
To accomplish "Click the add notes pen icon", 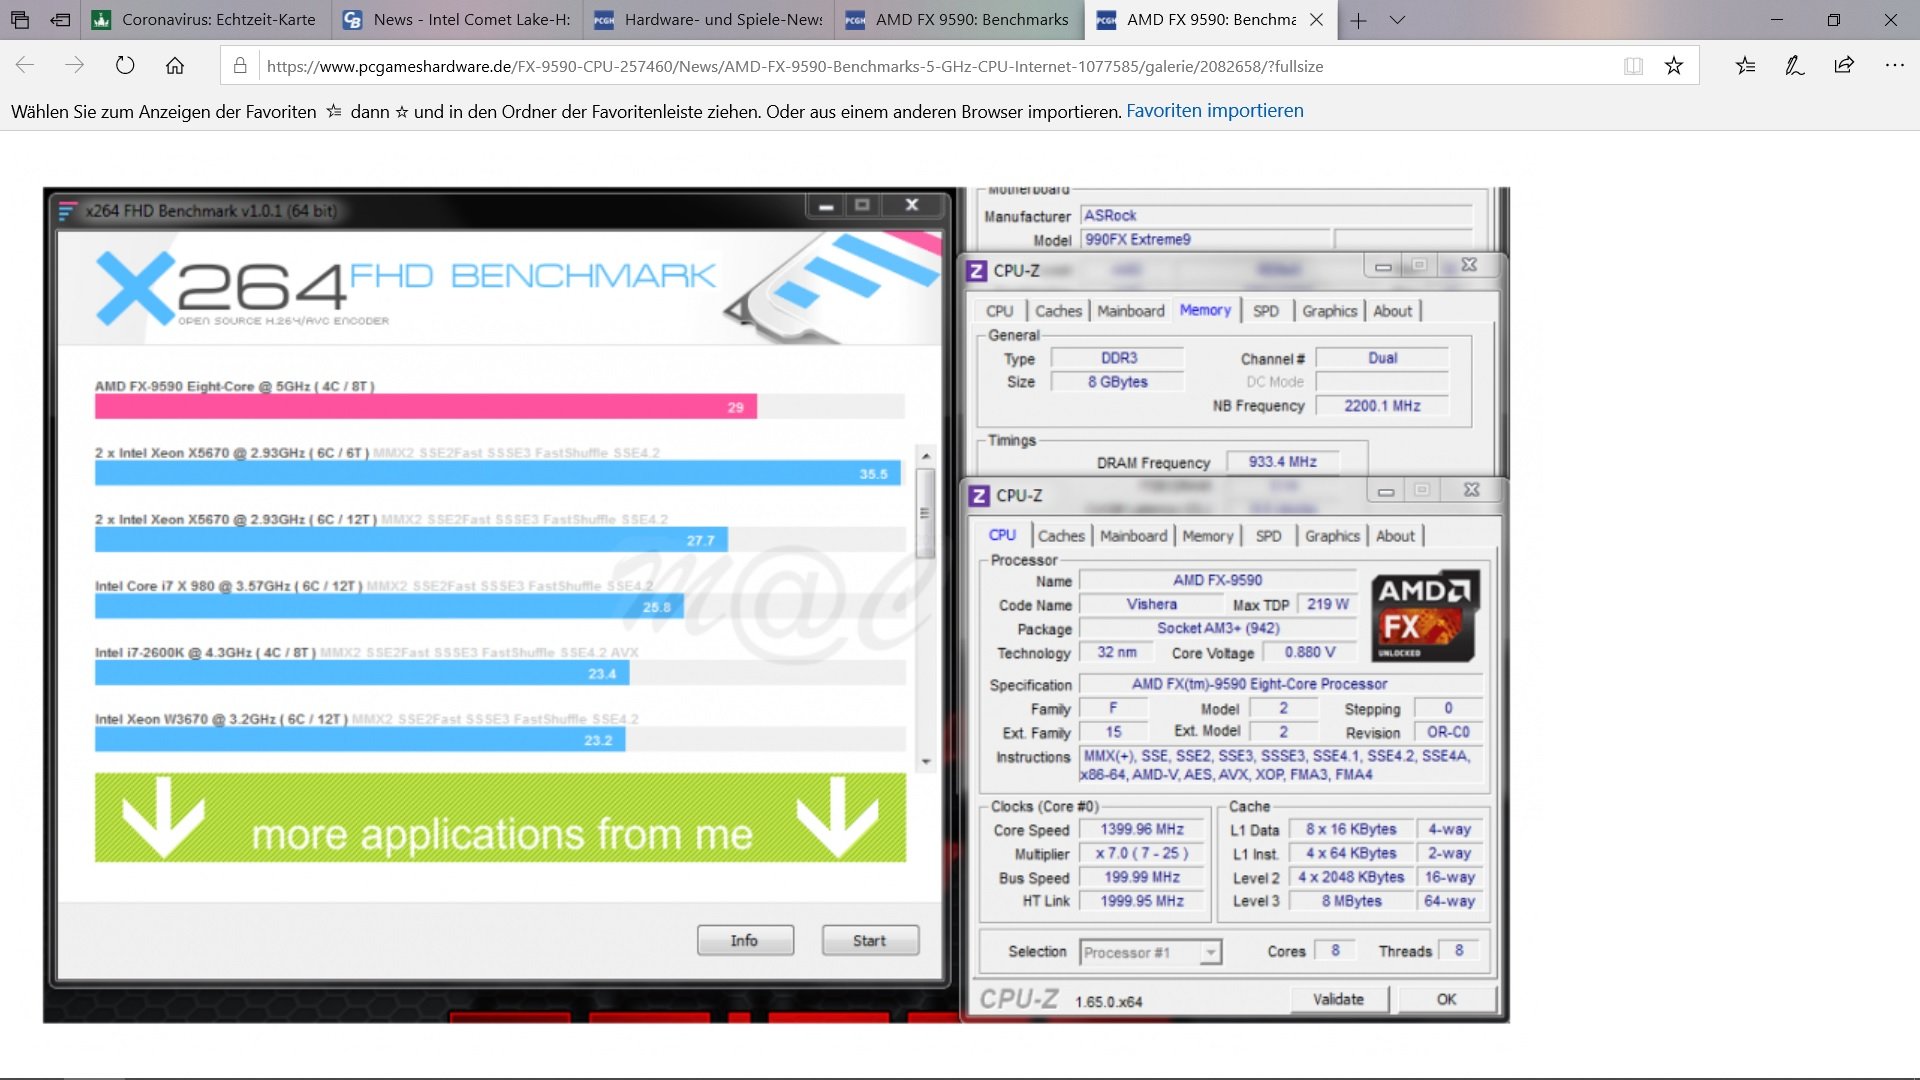I will [x=1794, y=66].
